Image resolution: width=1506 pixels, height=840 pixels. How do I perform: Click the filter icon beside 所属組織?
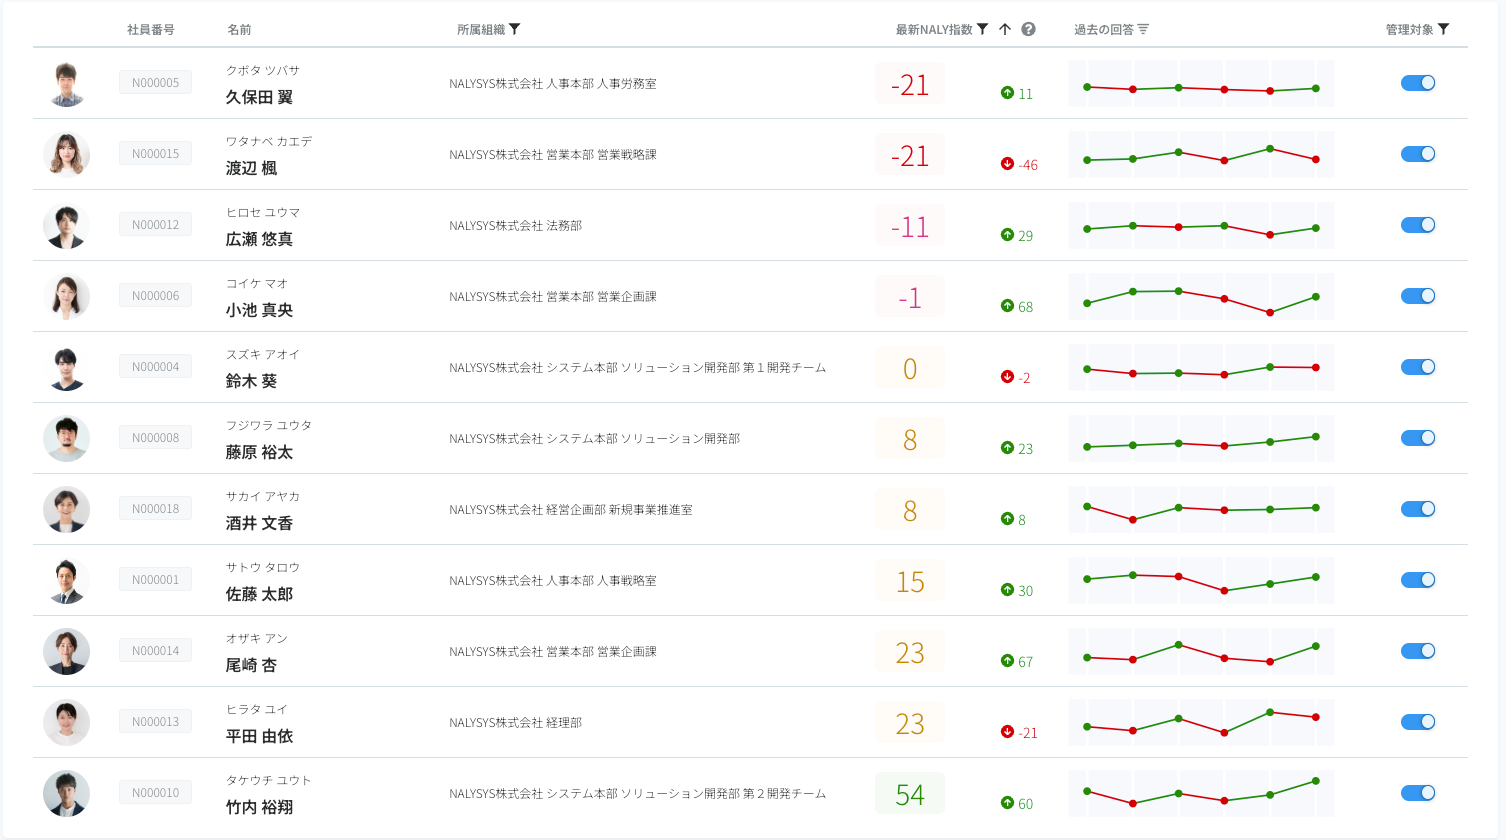(515, 29)
